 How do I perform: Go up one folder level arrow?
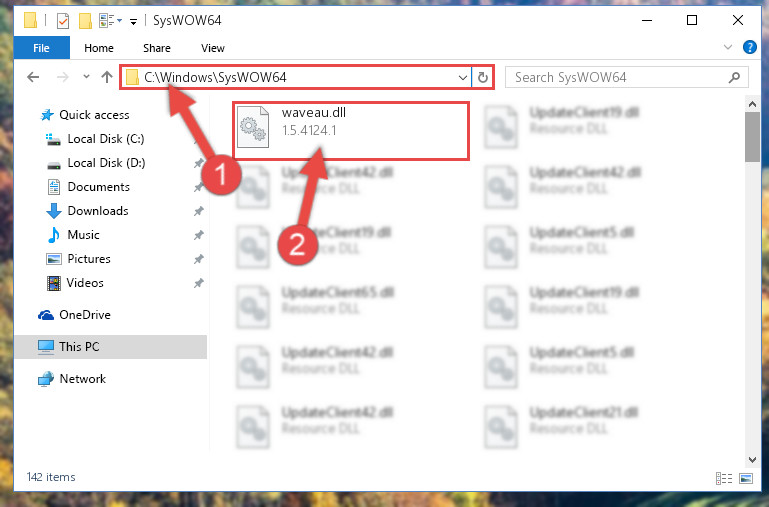tap(107, 77)
